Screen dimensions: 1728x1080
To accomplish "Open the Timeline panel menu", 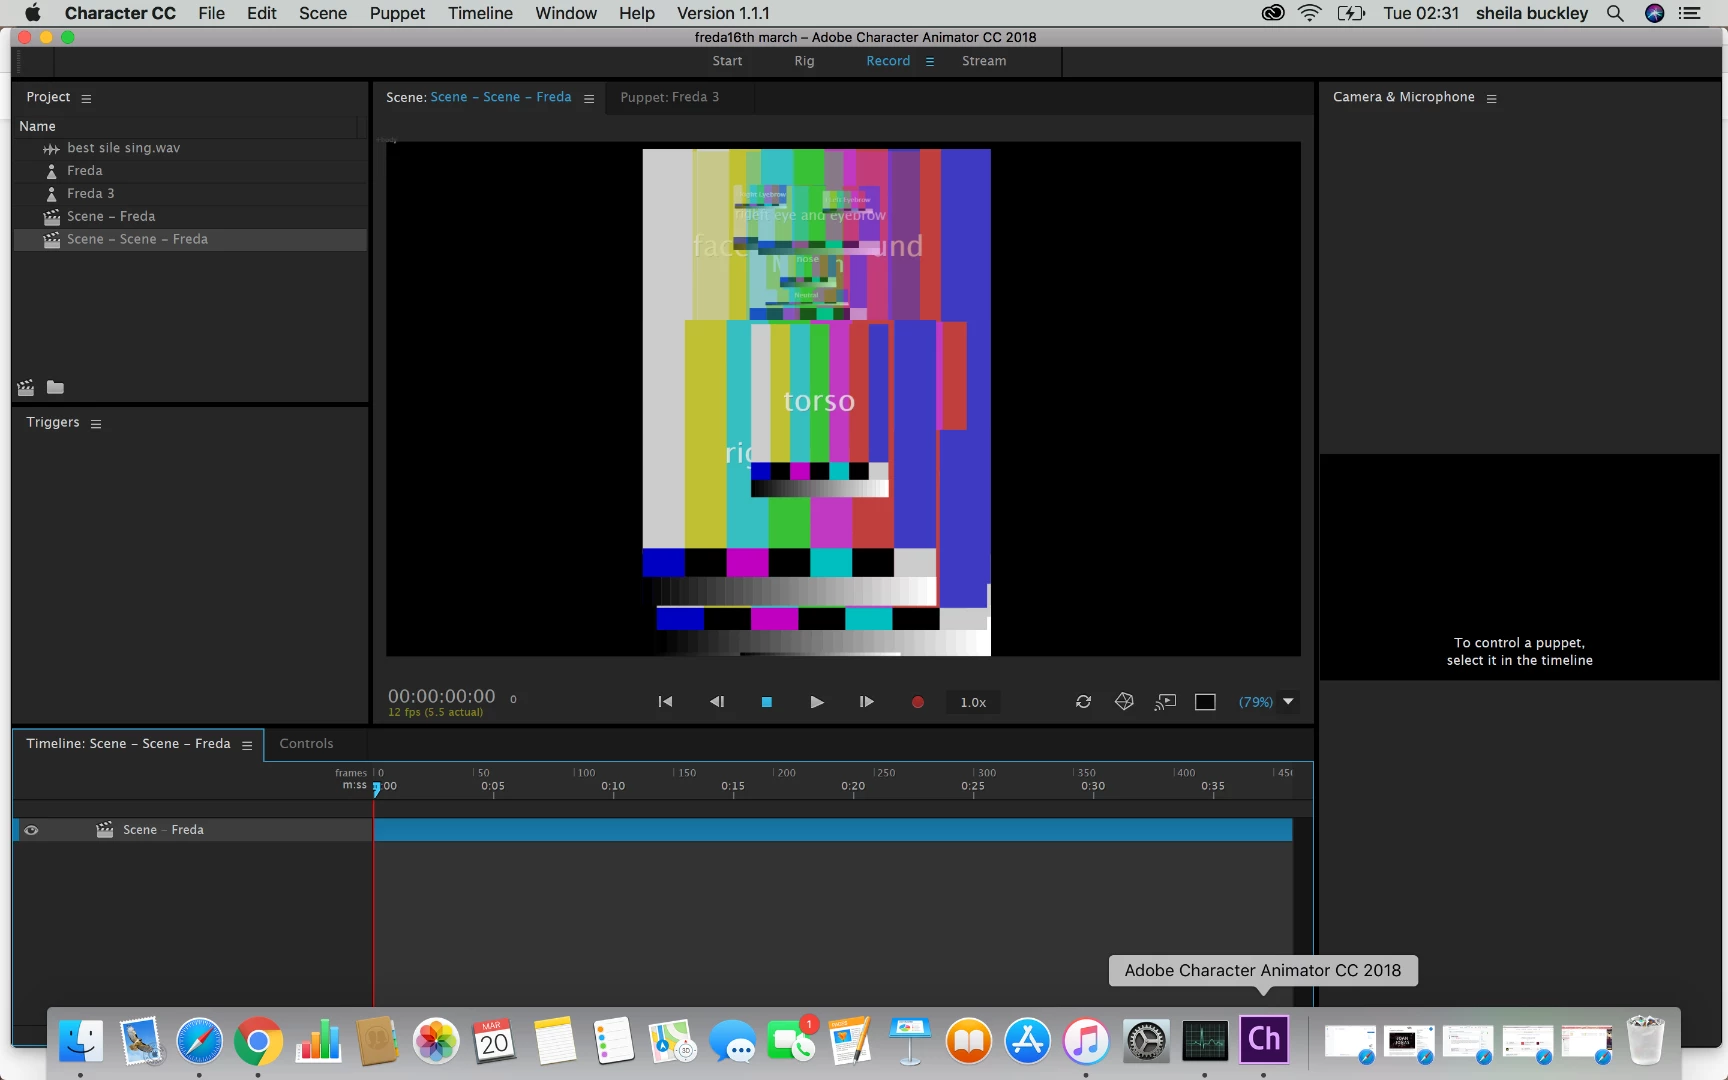I will point(247,745).
